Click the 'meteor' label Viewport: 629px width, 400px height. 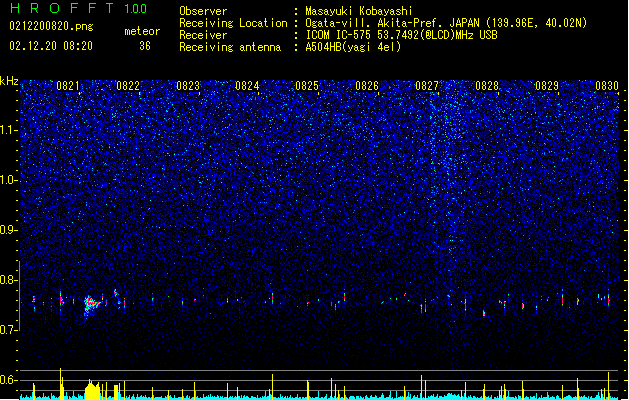pos(142,31)
